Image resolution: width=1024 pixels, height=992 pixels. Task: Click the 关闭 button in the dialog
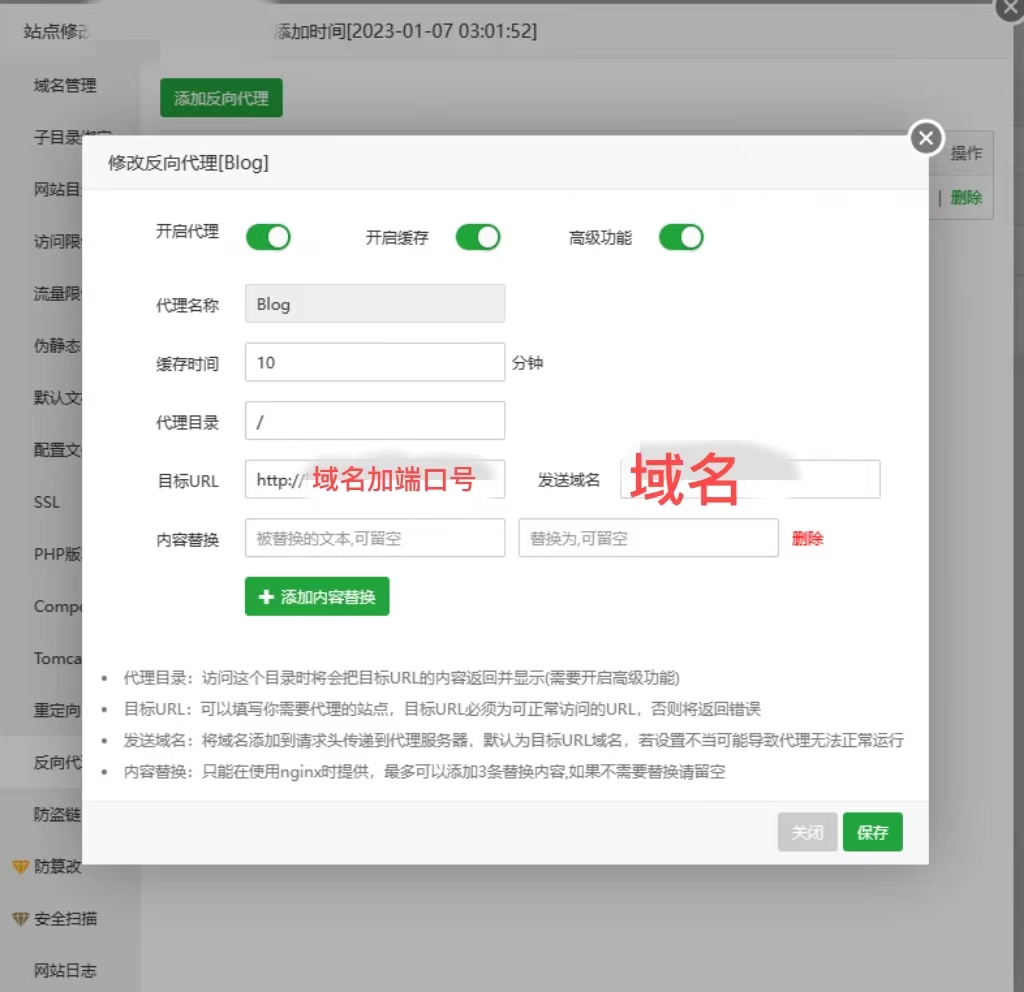pyautogui.click(x=806, y=831)
